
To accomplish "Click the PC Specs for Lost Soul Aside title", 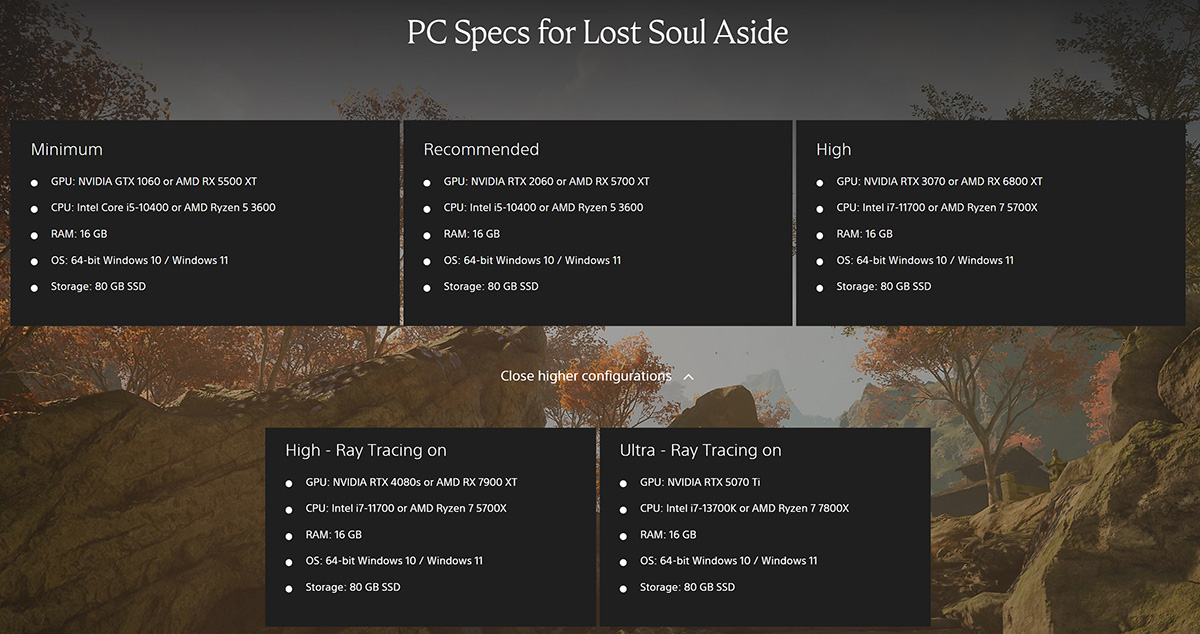I will pyautogui.click(x=598, y=33).
